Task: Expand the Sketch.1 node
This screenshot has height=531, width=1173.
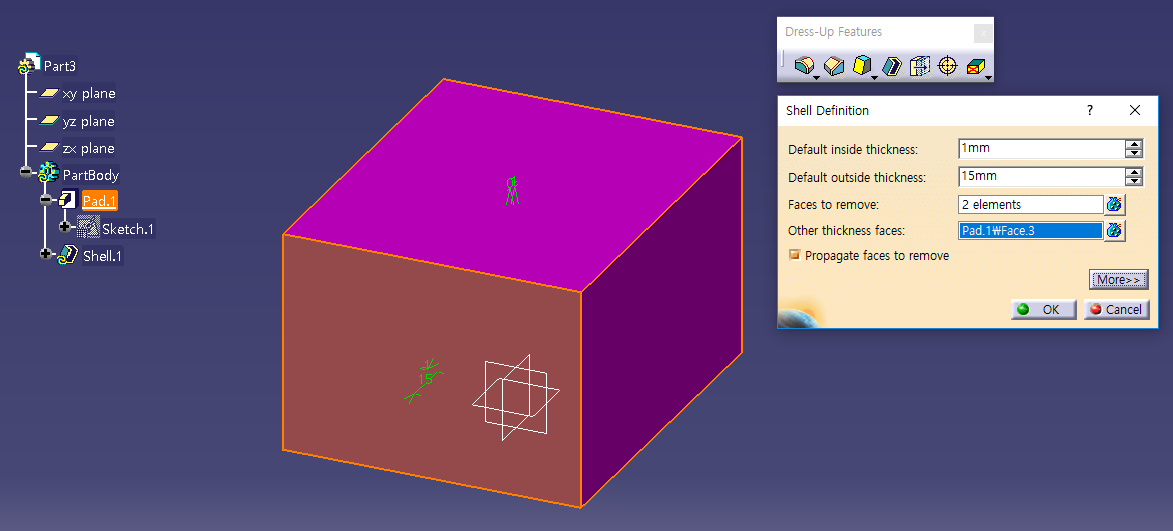Action: (x=64, y=227)
